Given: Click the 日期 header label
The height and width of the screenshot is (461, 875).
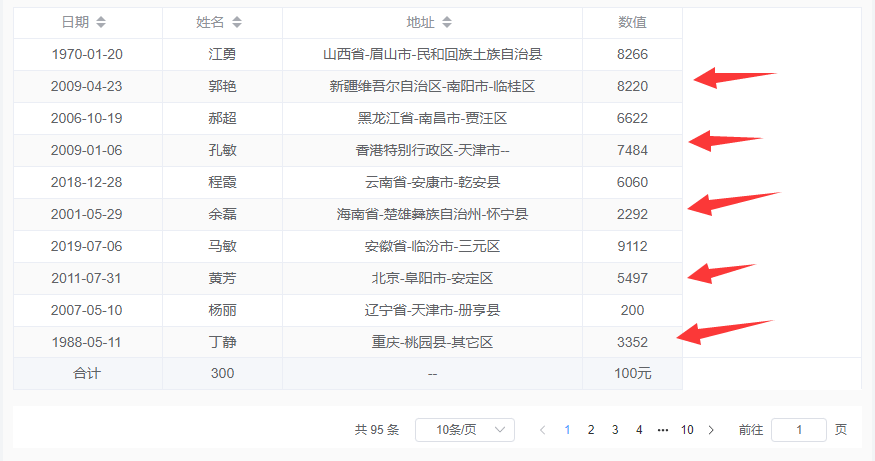Looking at the screenshot, I should pos(75,22).
